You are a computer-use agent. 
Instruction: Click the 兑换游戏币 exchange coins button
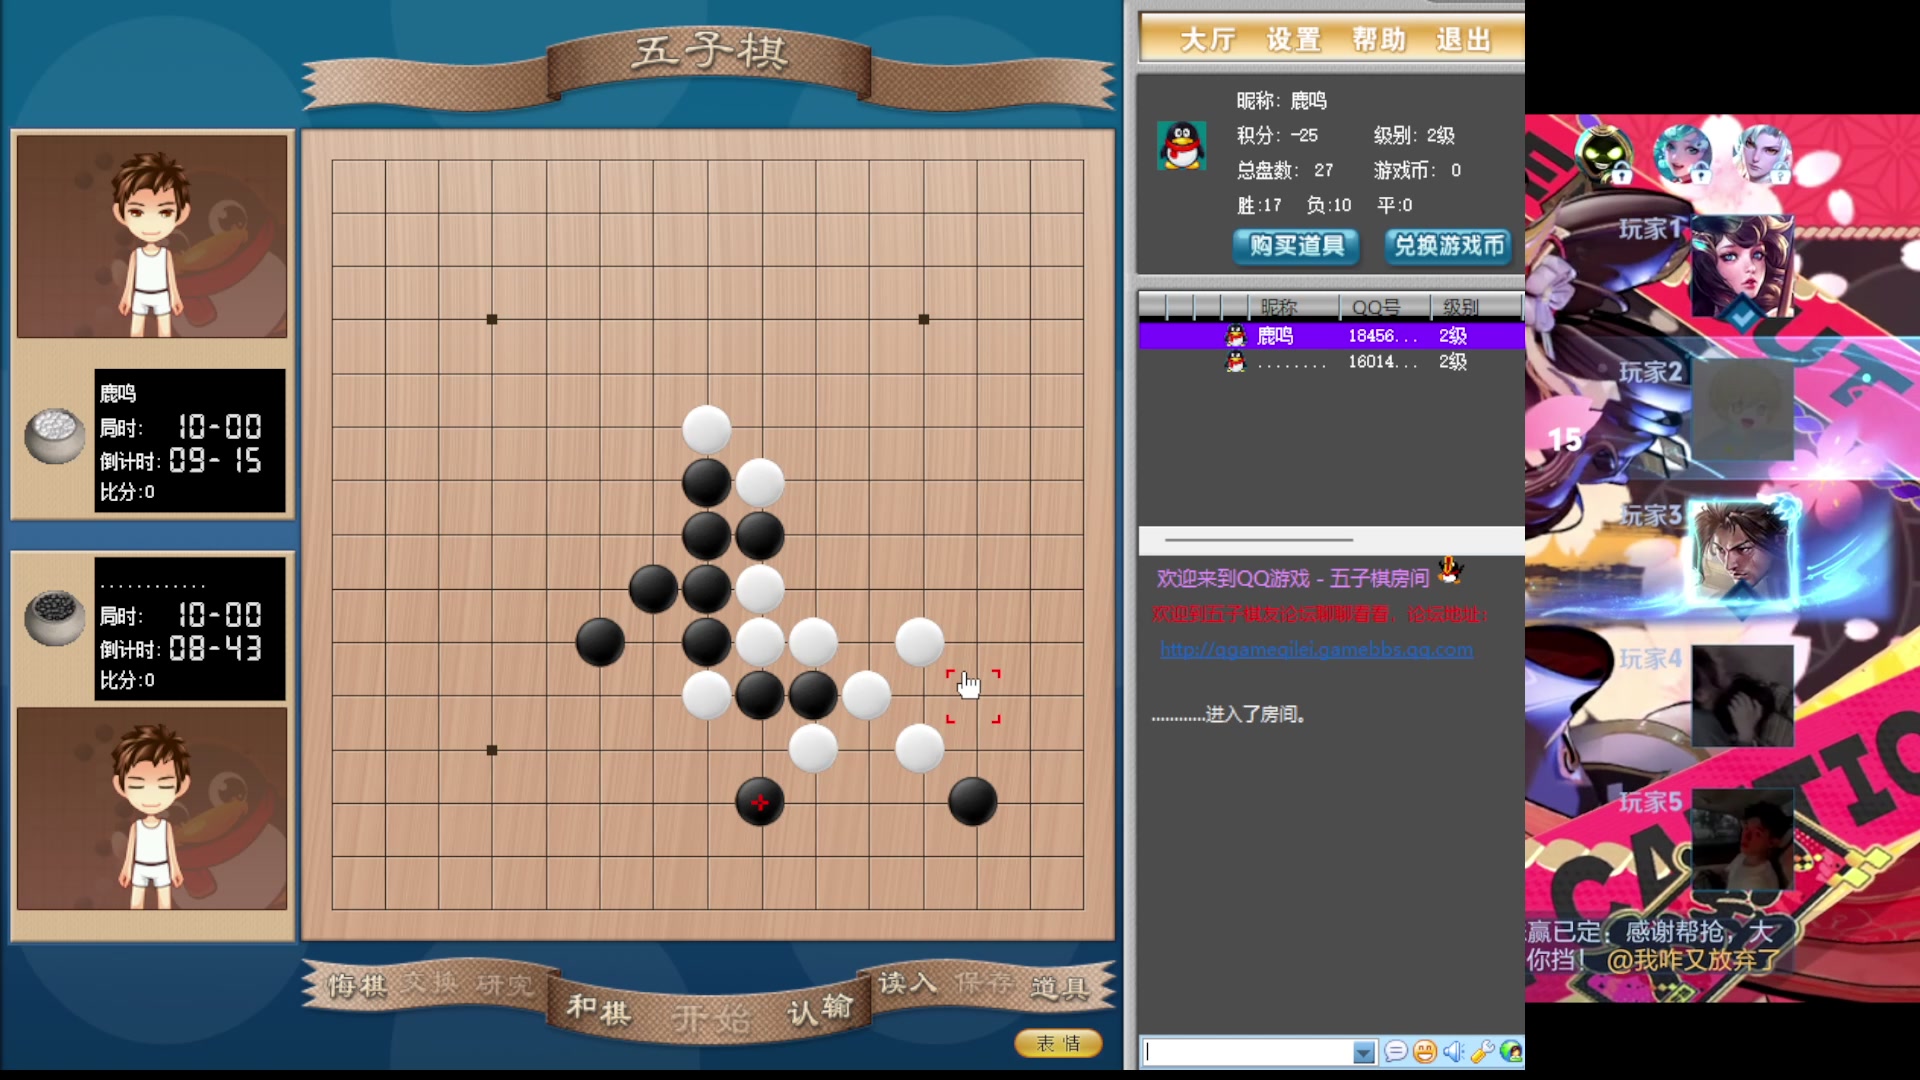pos(1449,246)
